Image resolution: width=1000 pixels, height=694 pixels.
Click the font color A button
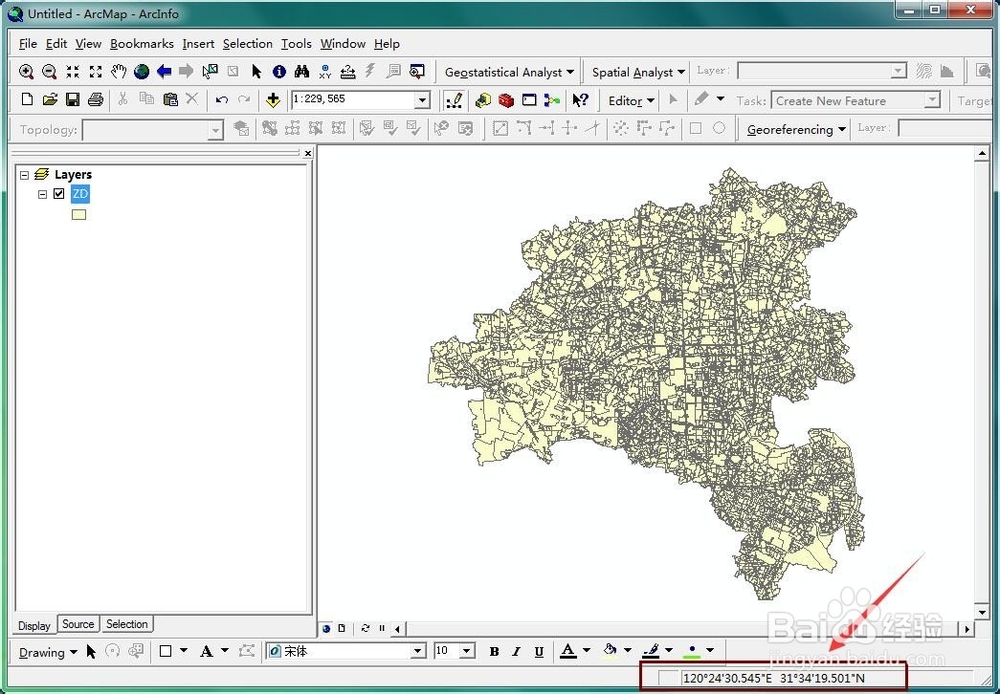pos(568,651)
